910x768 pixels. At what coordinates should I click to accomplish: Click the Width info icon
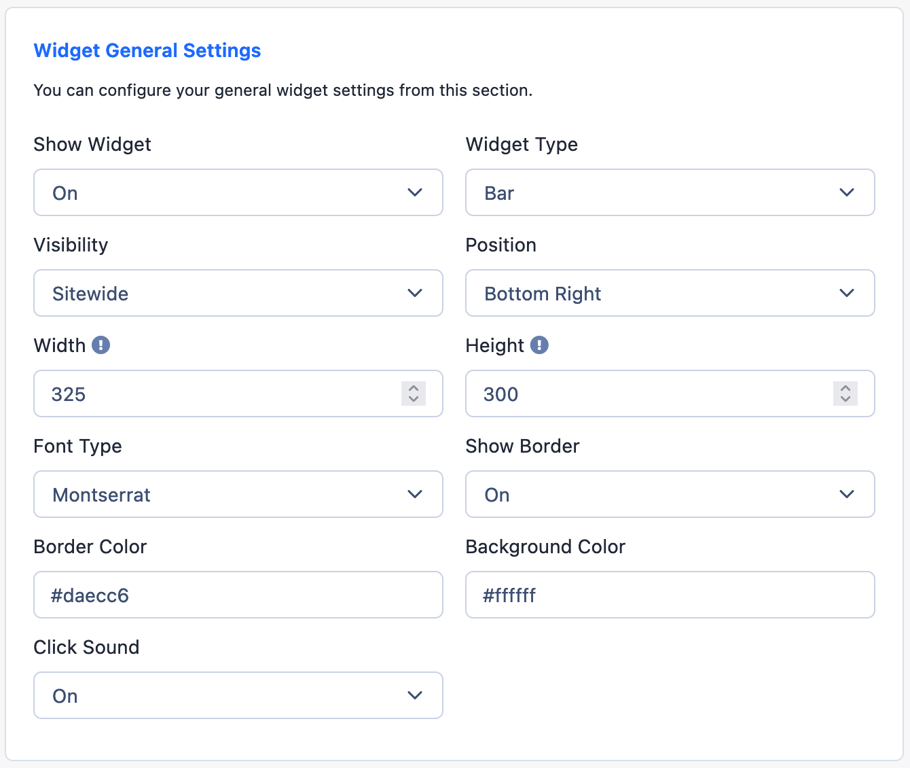click(x=101, y=345)
